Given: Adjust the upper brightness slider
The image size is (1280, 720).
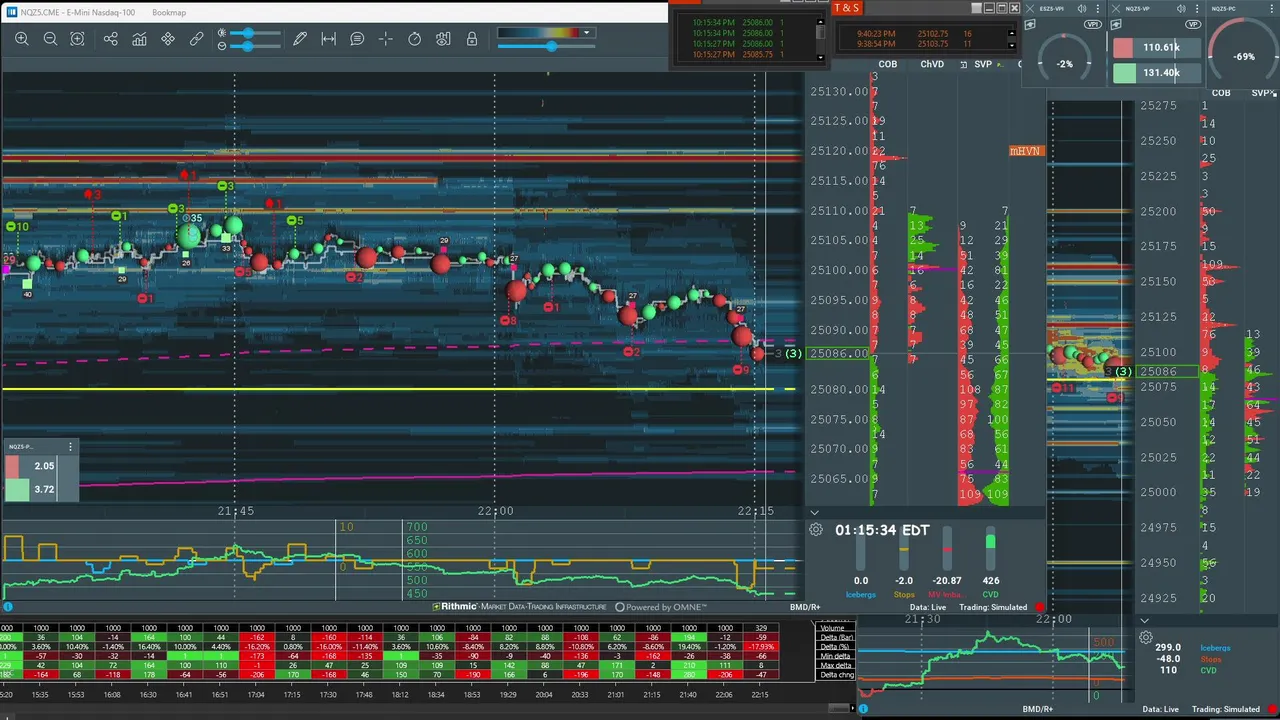Looking at the screenshot, I should [x=255, y=33].
